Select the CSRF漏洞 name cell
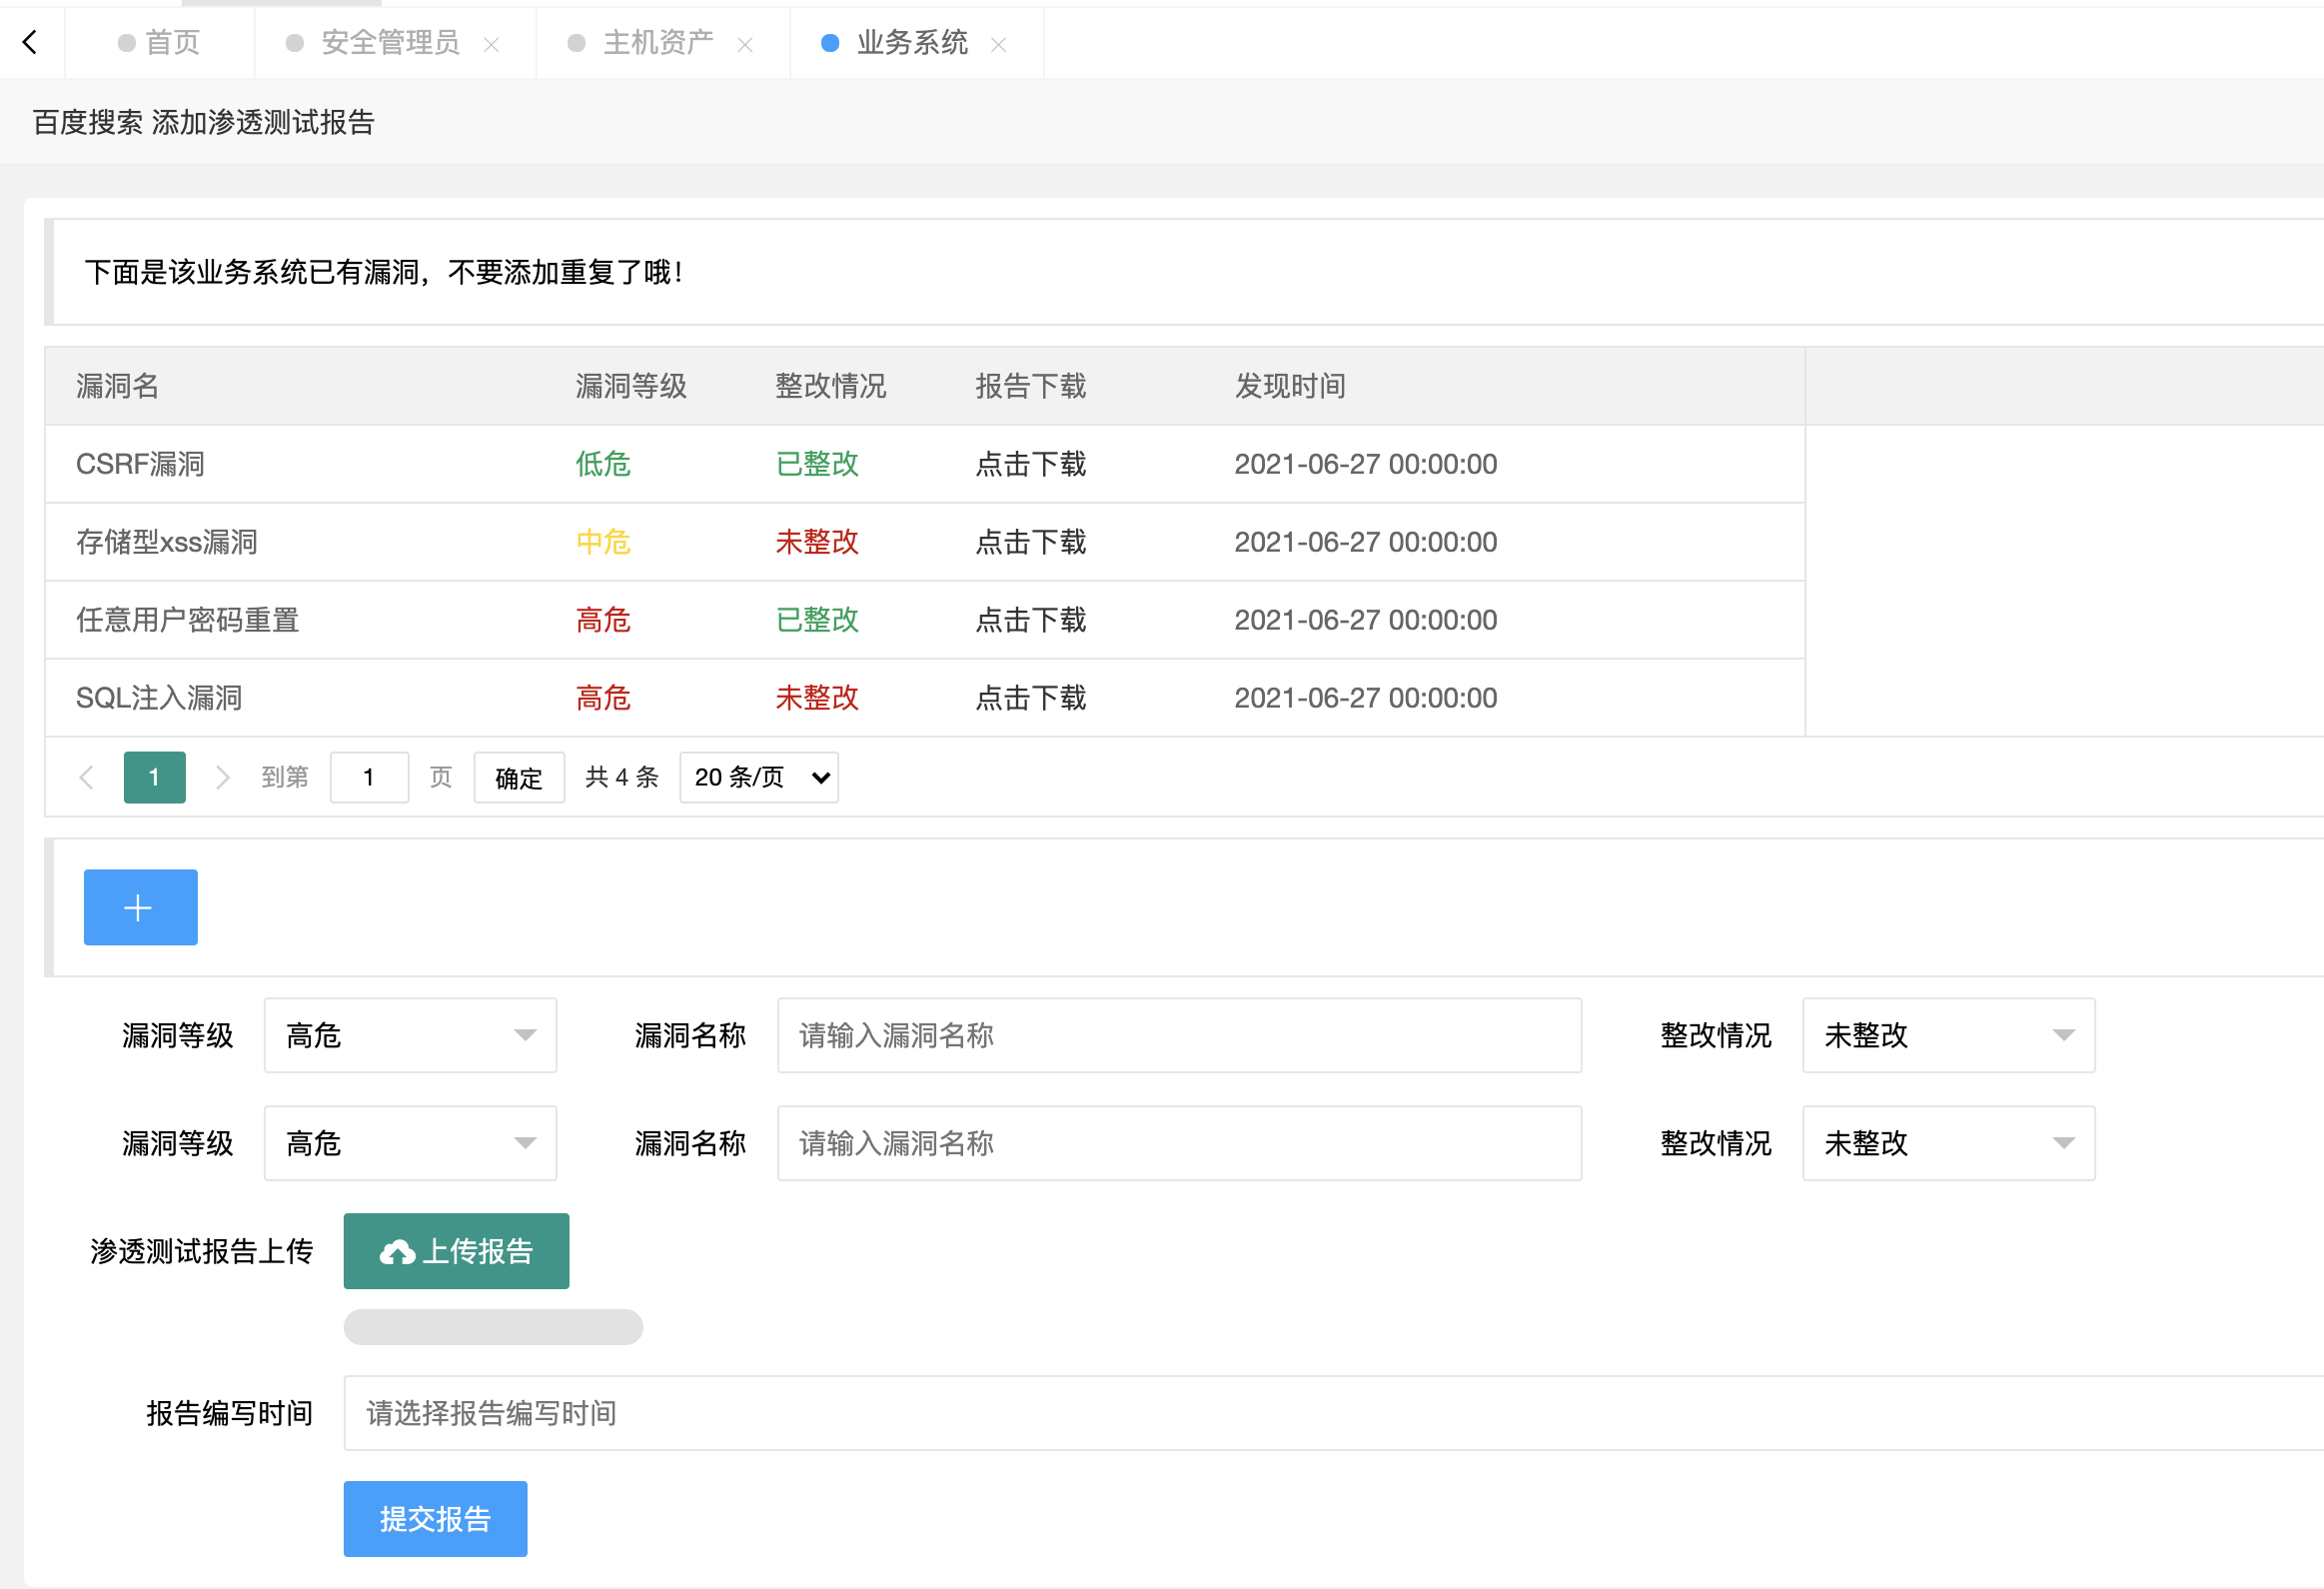This screenshot has height=1589, width=2324. (140, 464)
